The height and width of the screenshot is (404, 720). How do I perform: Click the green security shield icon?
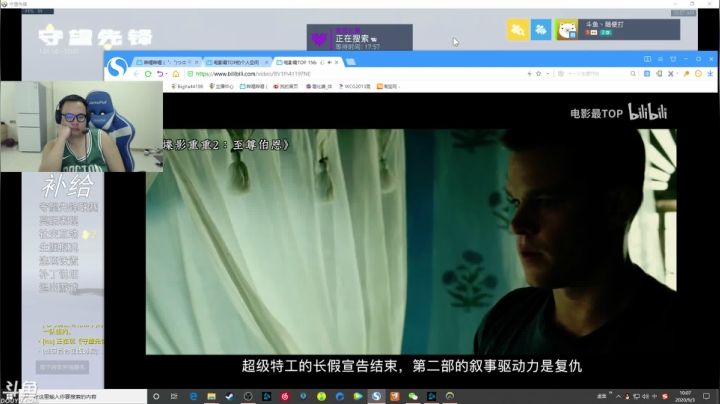(x=190, y=74)
